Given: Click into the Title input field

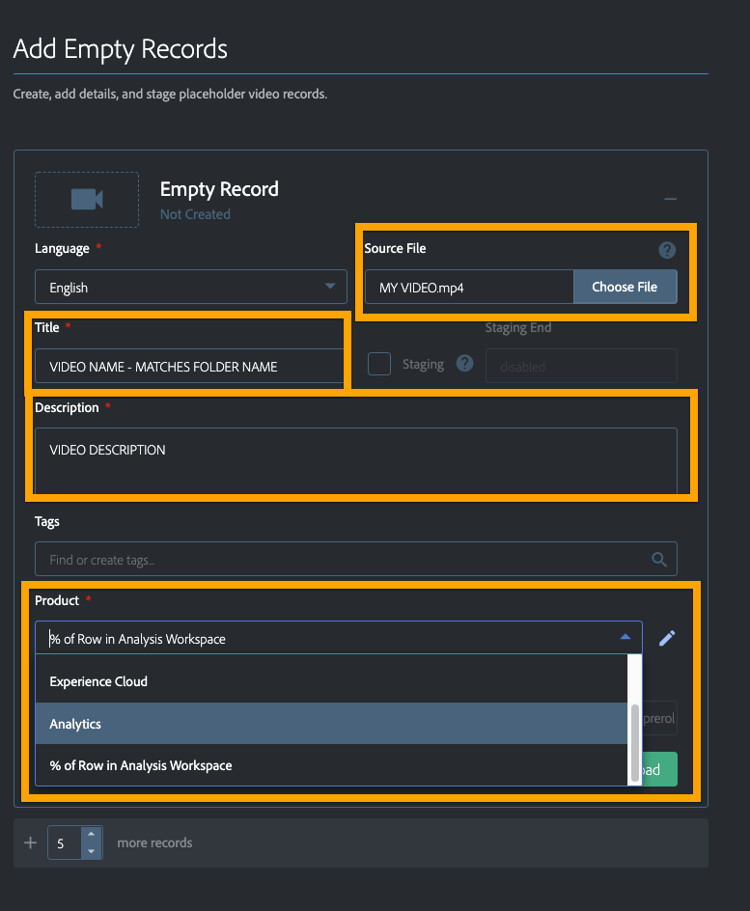Looking at the screenshot, I should point(189,367).
